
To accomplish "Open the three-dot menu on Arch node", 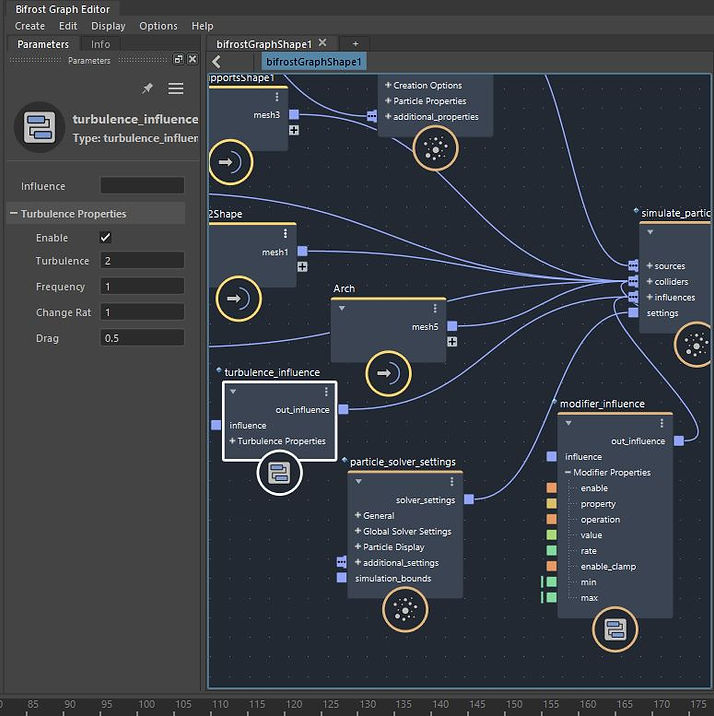I will tap(435, 309).
